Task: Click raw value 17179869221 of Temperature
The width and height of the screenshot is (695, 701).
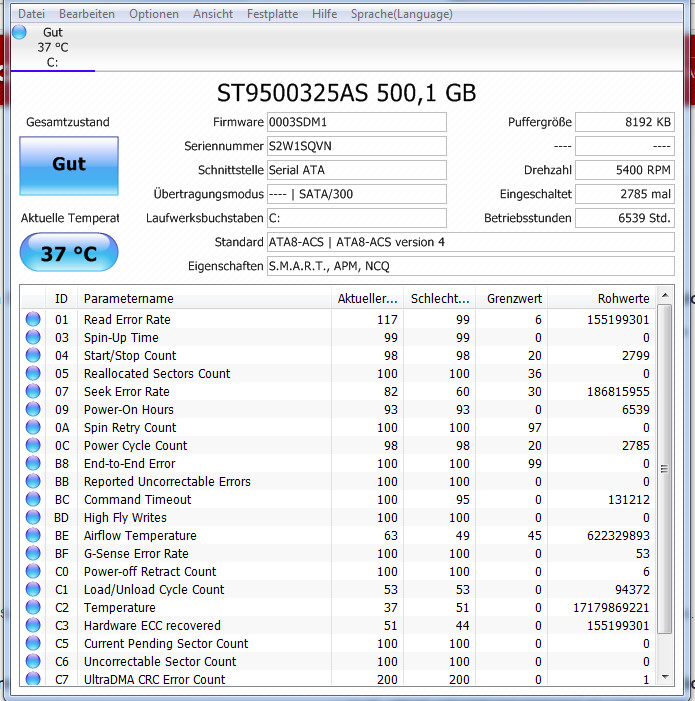Action: [x=611, y=608]
